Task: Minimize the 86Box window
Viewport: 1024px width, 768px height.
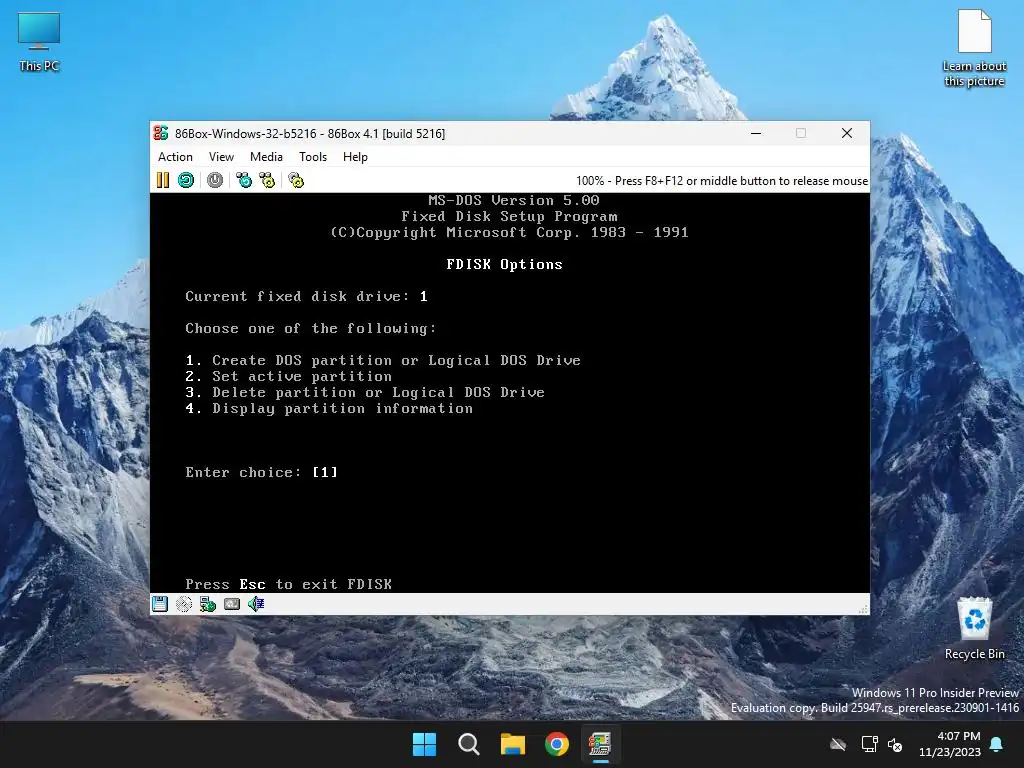Action: pos(756,133)
